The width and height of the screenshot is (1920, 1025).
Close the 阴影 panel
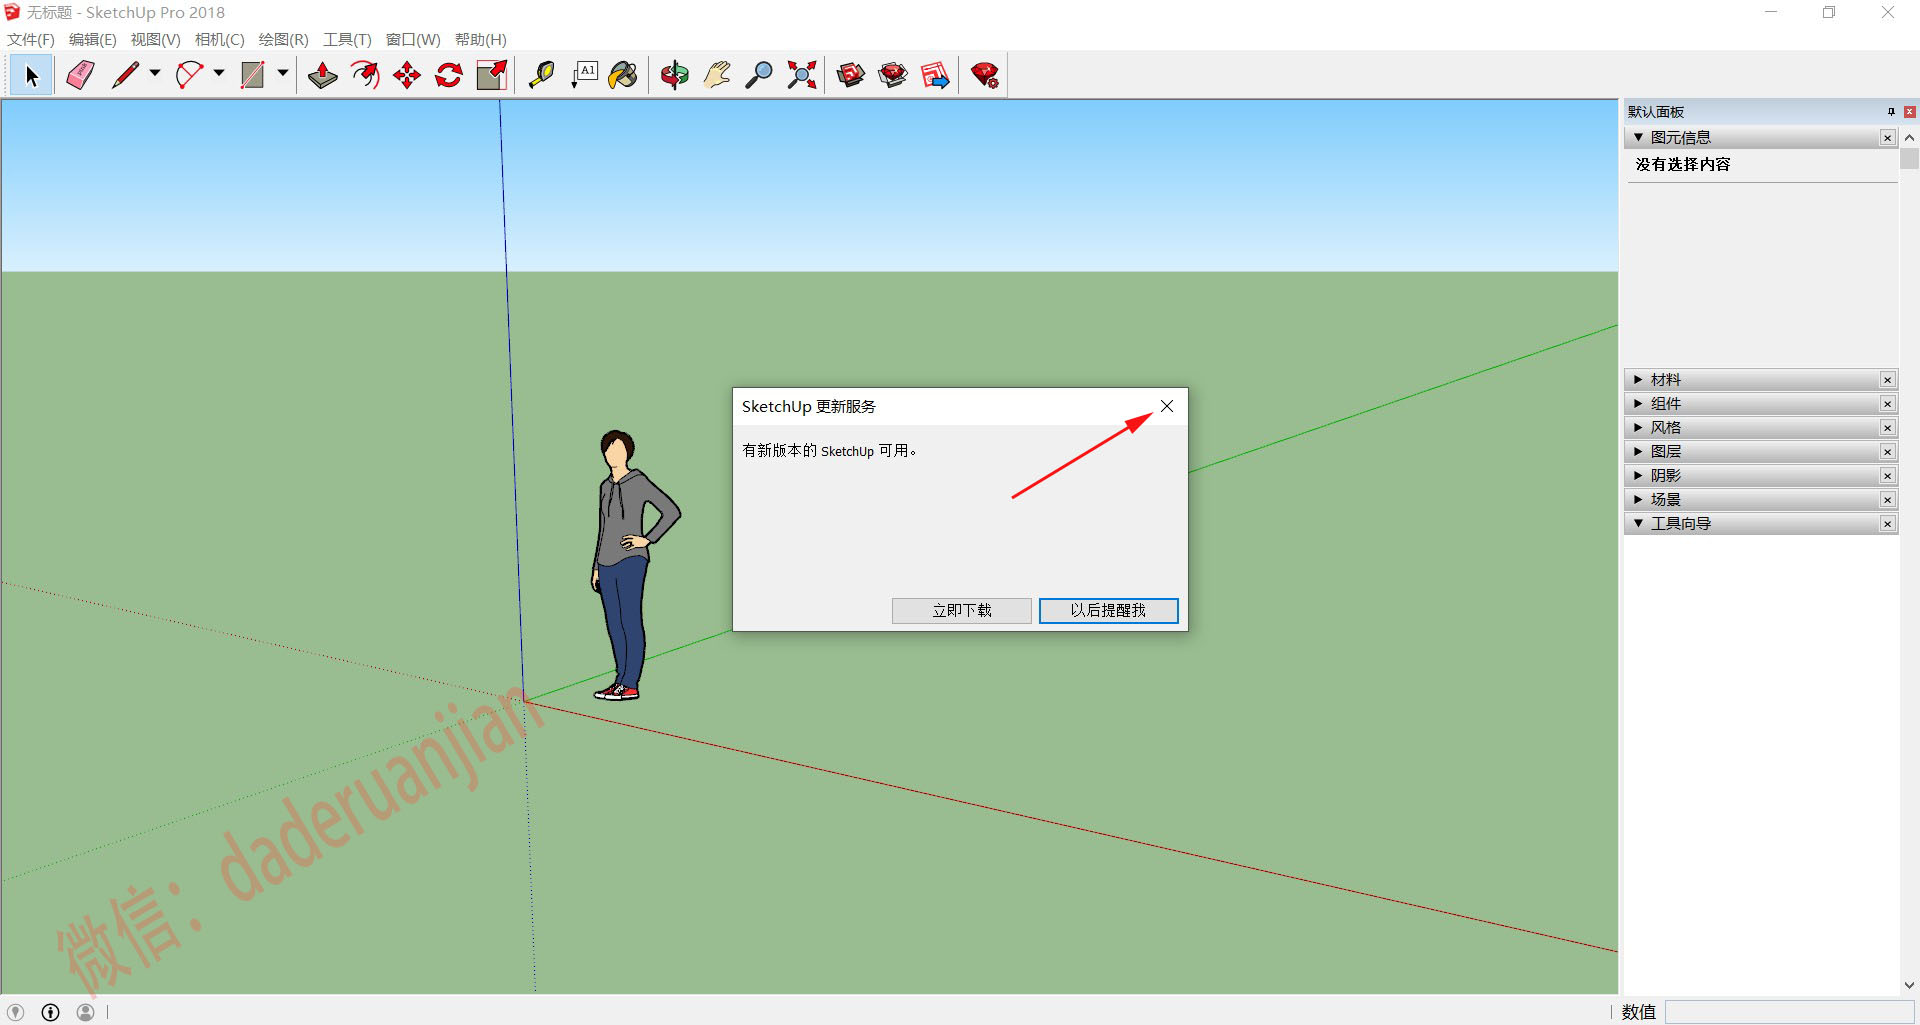[x=1888, y=476]
